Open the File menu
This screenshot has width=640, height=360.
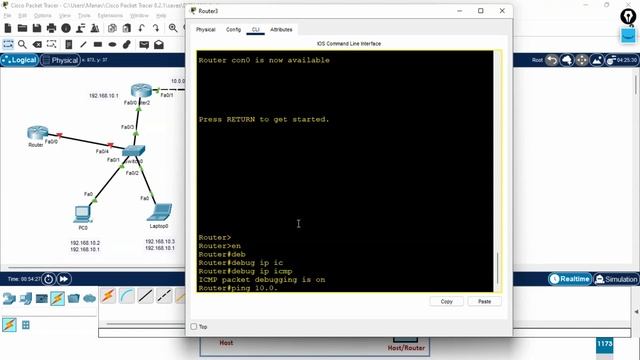[x=7, y=16]
